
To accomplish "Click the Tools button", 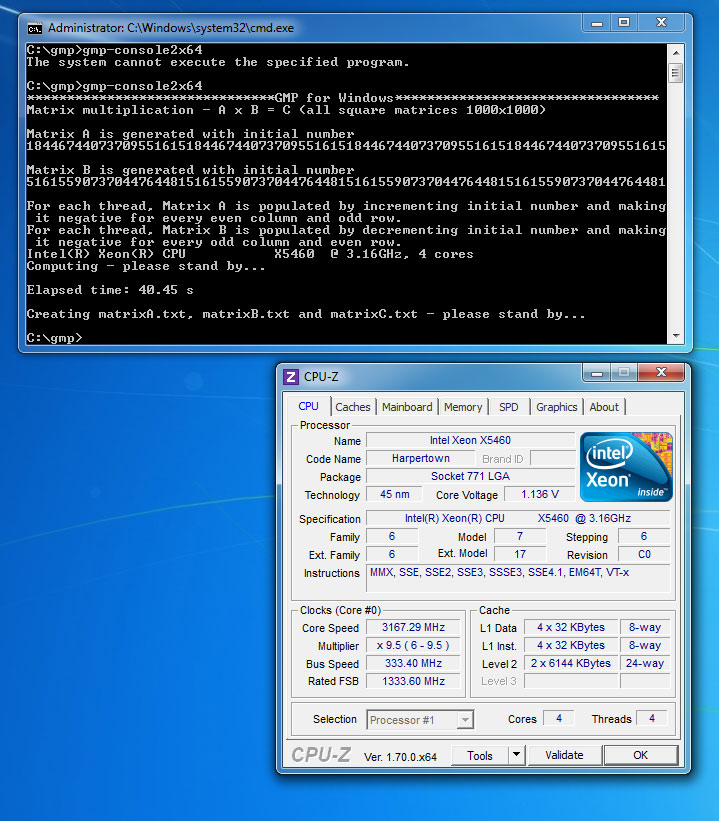I will point(480,755).
